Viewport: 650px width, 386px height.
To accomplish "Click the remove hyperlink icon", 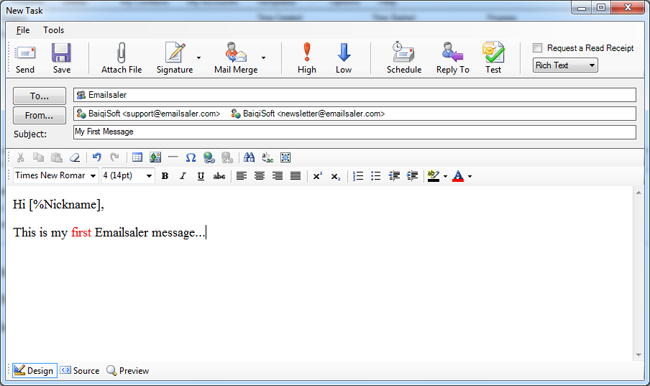I will (227, 158).
